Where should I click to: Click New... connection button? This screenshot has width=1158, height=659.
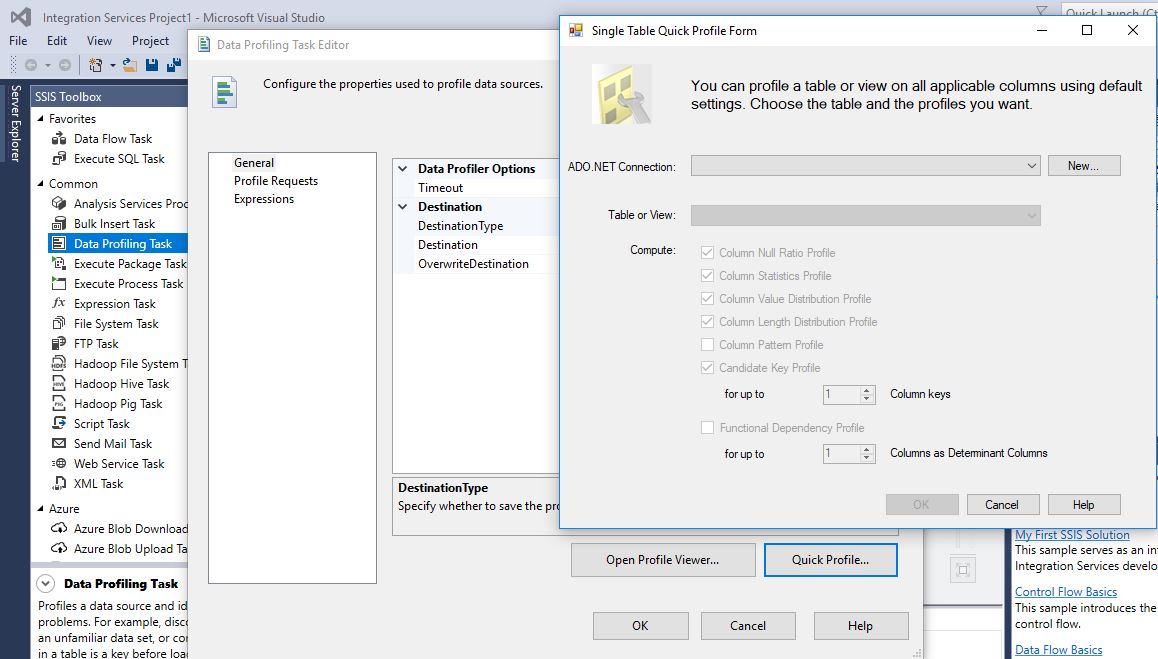(x=1083, y=166)
